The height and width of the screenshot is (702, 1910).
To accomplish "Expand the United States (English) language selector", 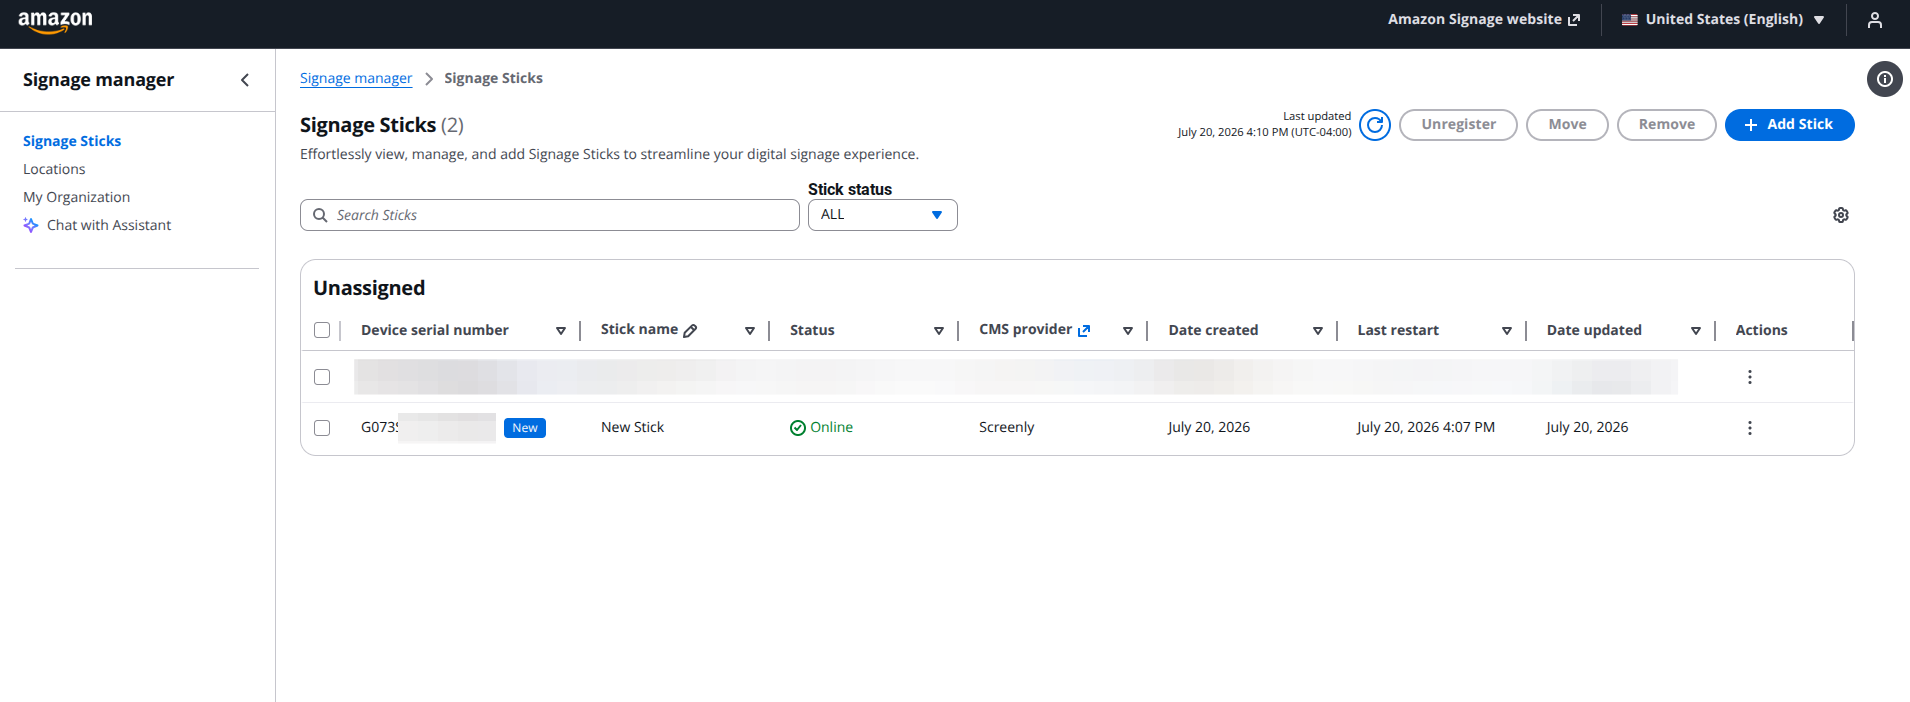I will (x=1723, y=20).
